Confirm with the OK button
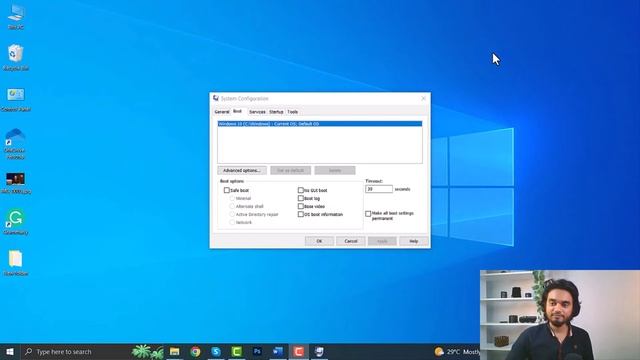This screenshot has width=640, height=360. point(319,241)
